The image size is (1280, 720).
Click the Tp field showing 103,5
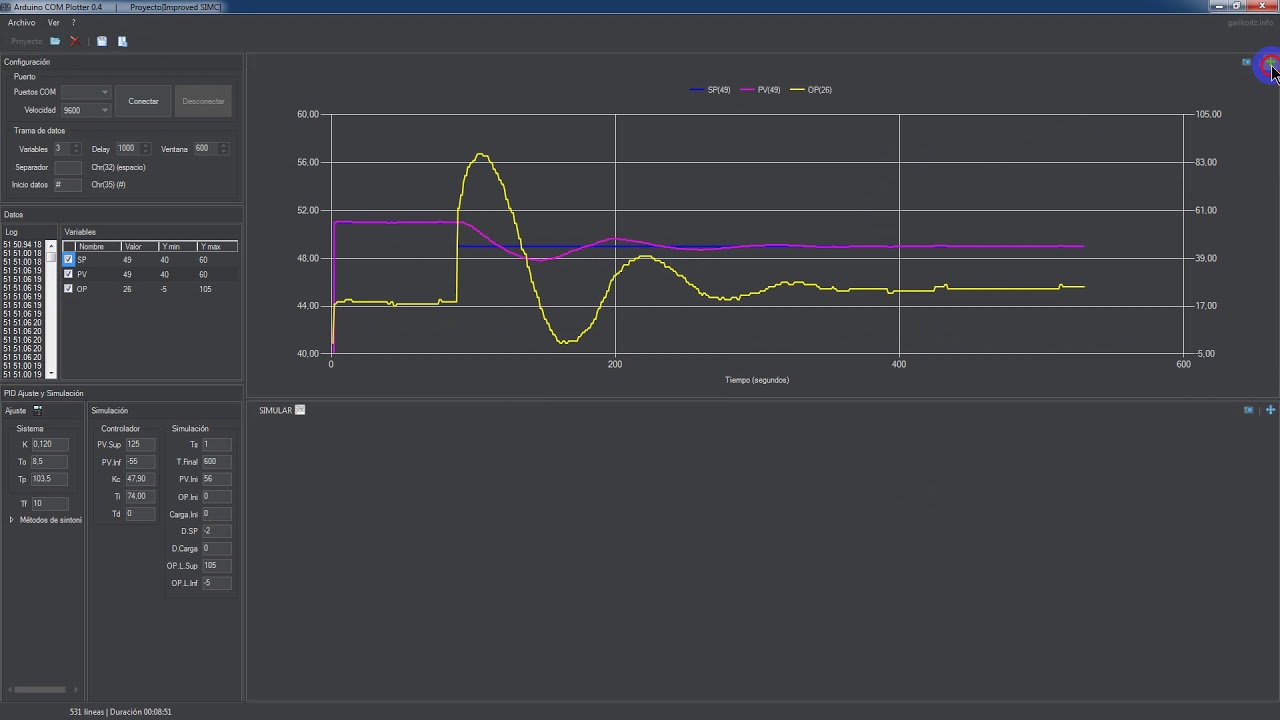point(49,479)
